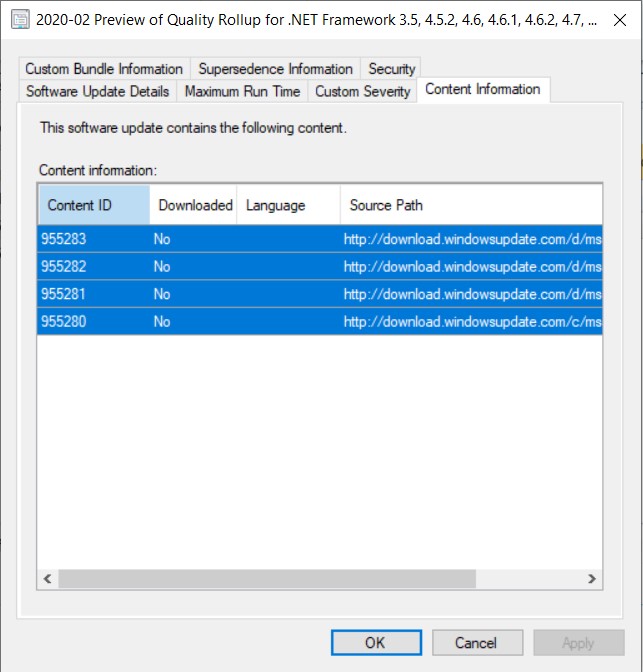Switch to the Supersedence Information tab
Viewport: 643px width, 672px height.
[x=275, y=69]
